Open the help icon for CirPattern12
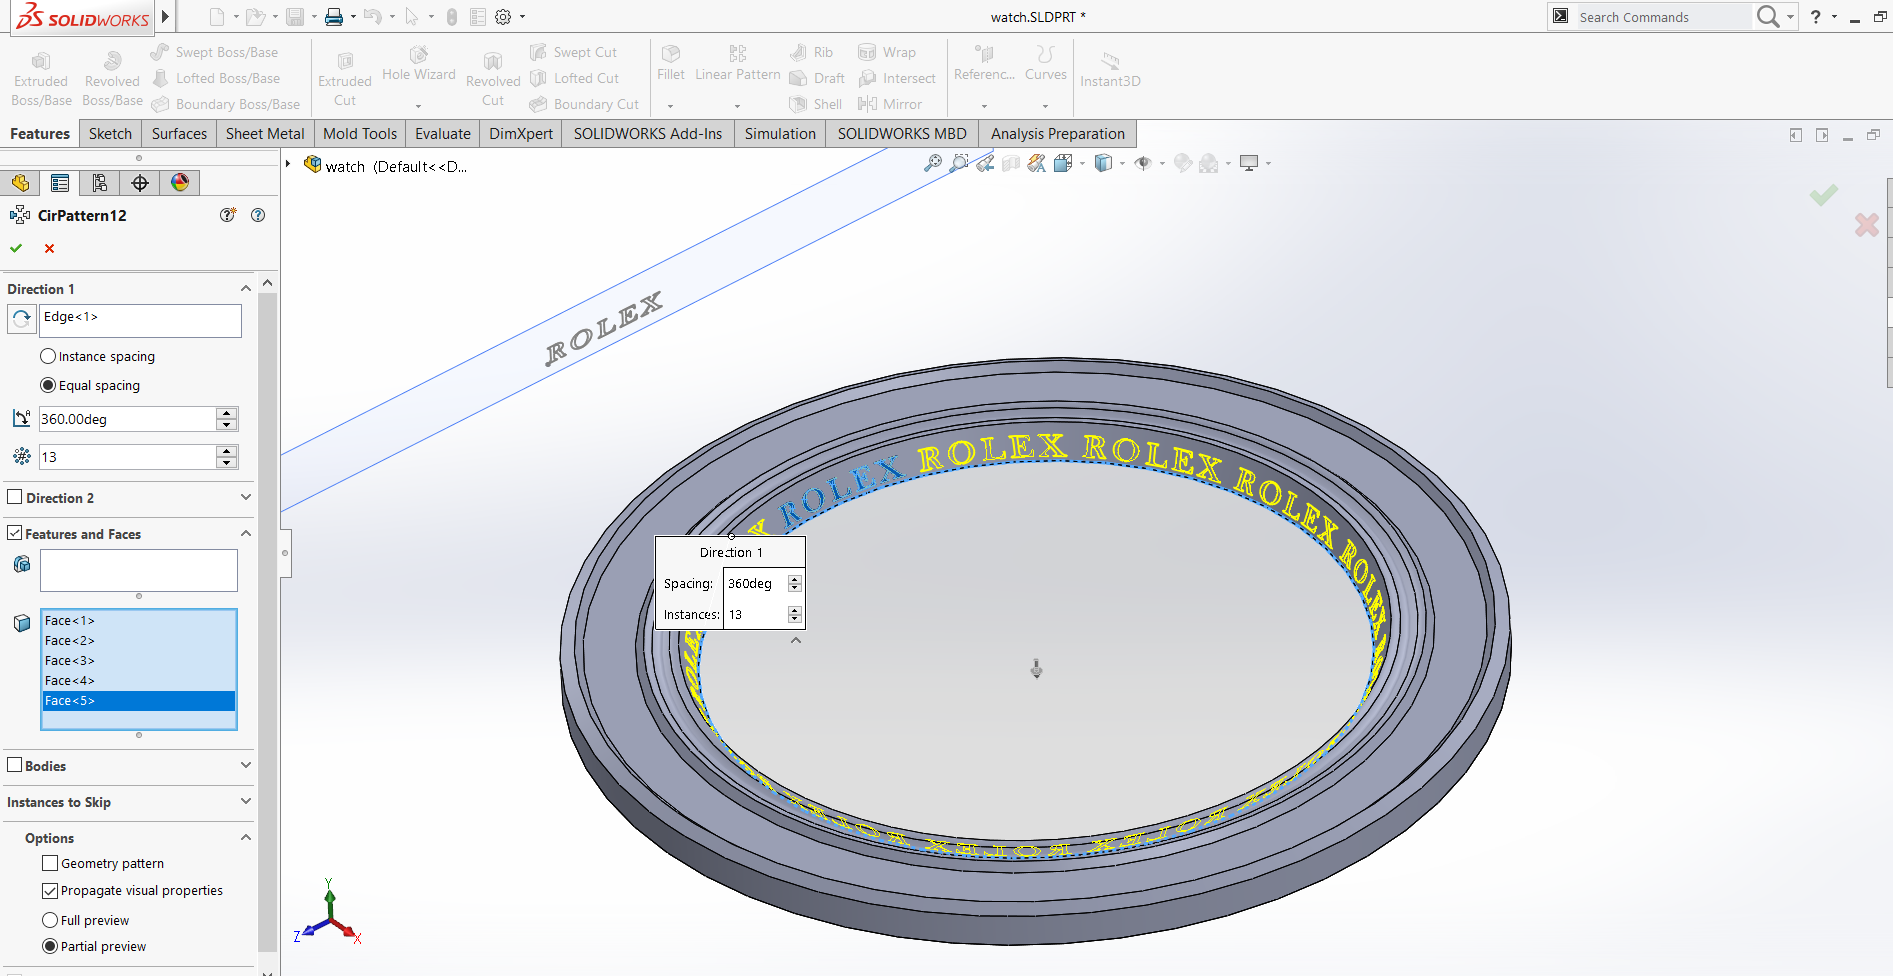Image resolution: width=1893 pixels, height=976 pixels. pyautogui.click(x=258, y=215)
